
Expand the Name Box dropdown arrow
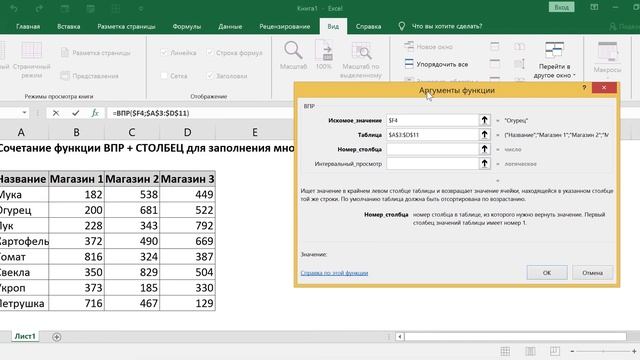24,113
